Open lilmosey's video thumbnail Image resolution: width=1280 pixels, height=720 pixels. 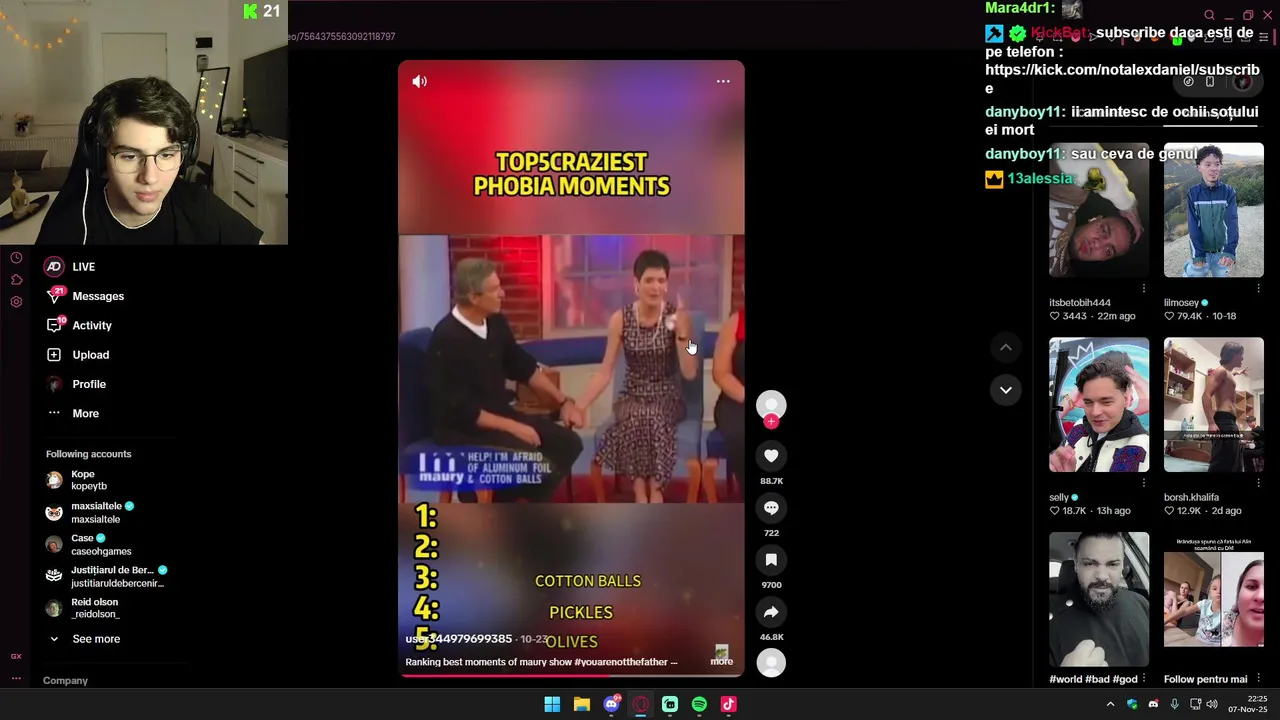pyautogui.click(x=1214, y=210)
